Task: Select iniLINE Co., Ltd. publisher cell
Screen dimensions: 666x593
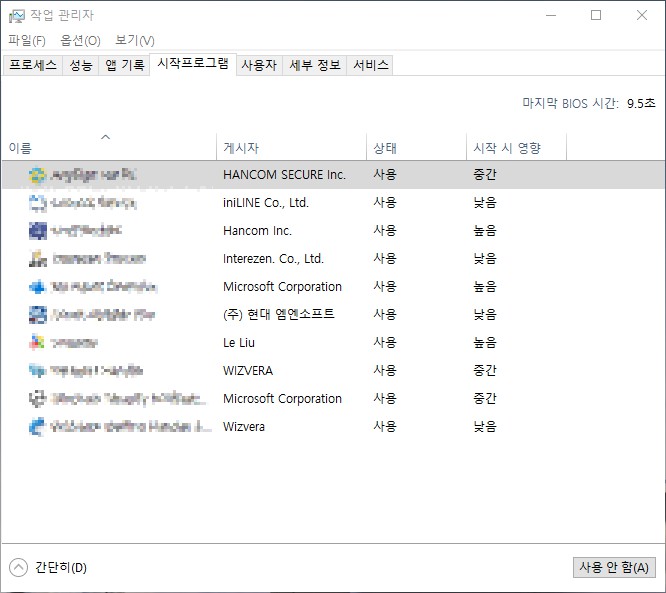Action: point(266,203)
